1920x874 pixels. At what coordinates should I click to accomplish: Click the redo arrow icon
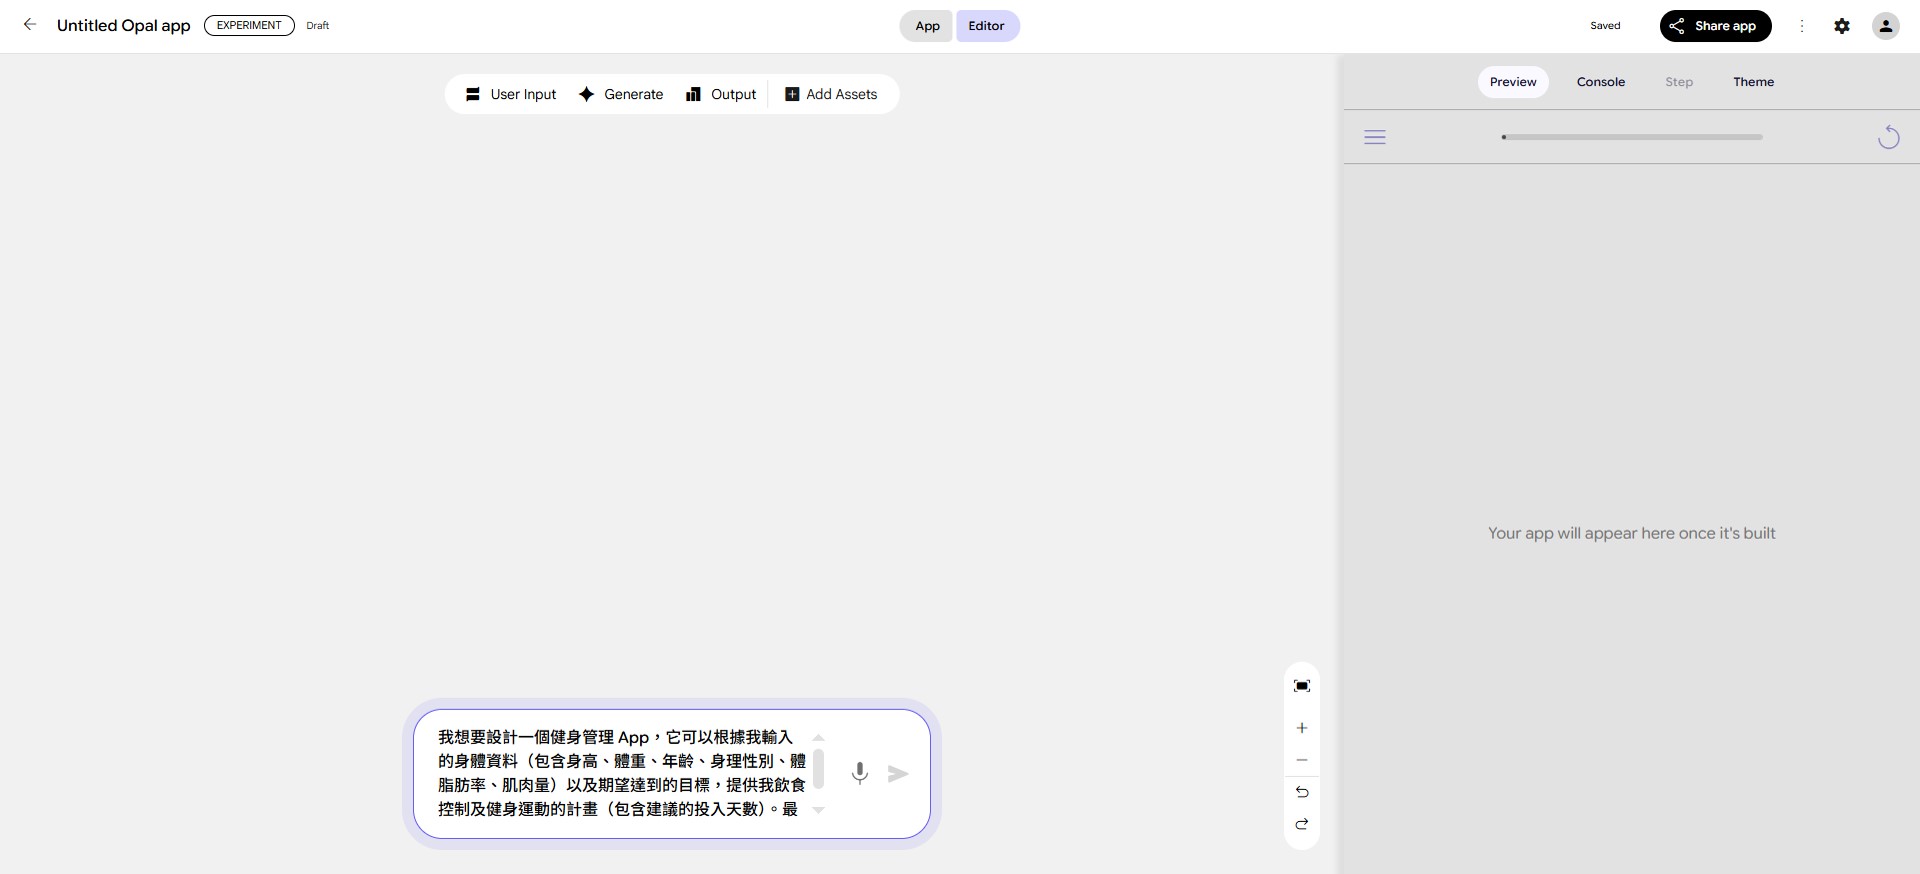point(1301,824)
